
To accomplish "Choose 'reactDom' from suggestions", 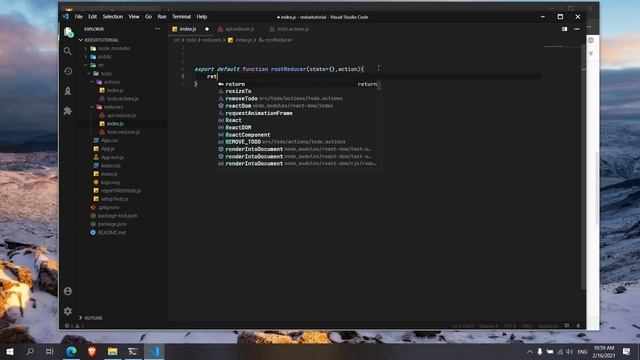I will 298,106.
